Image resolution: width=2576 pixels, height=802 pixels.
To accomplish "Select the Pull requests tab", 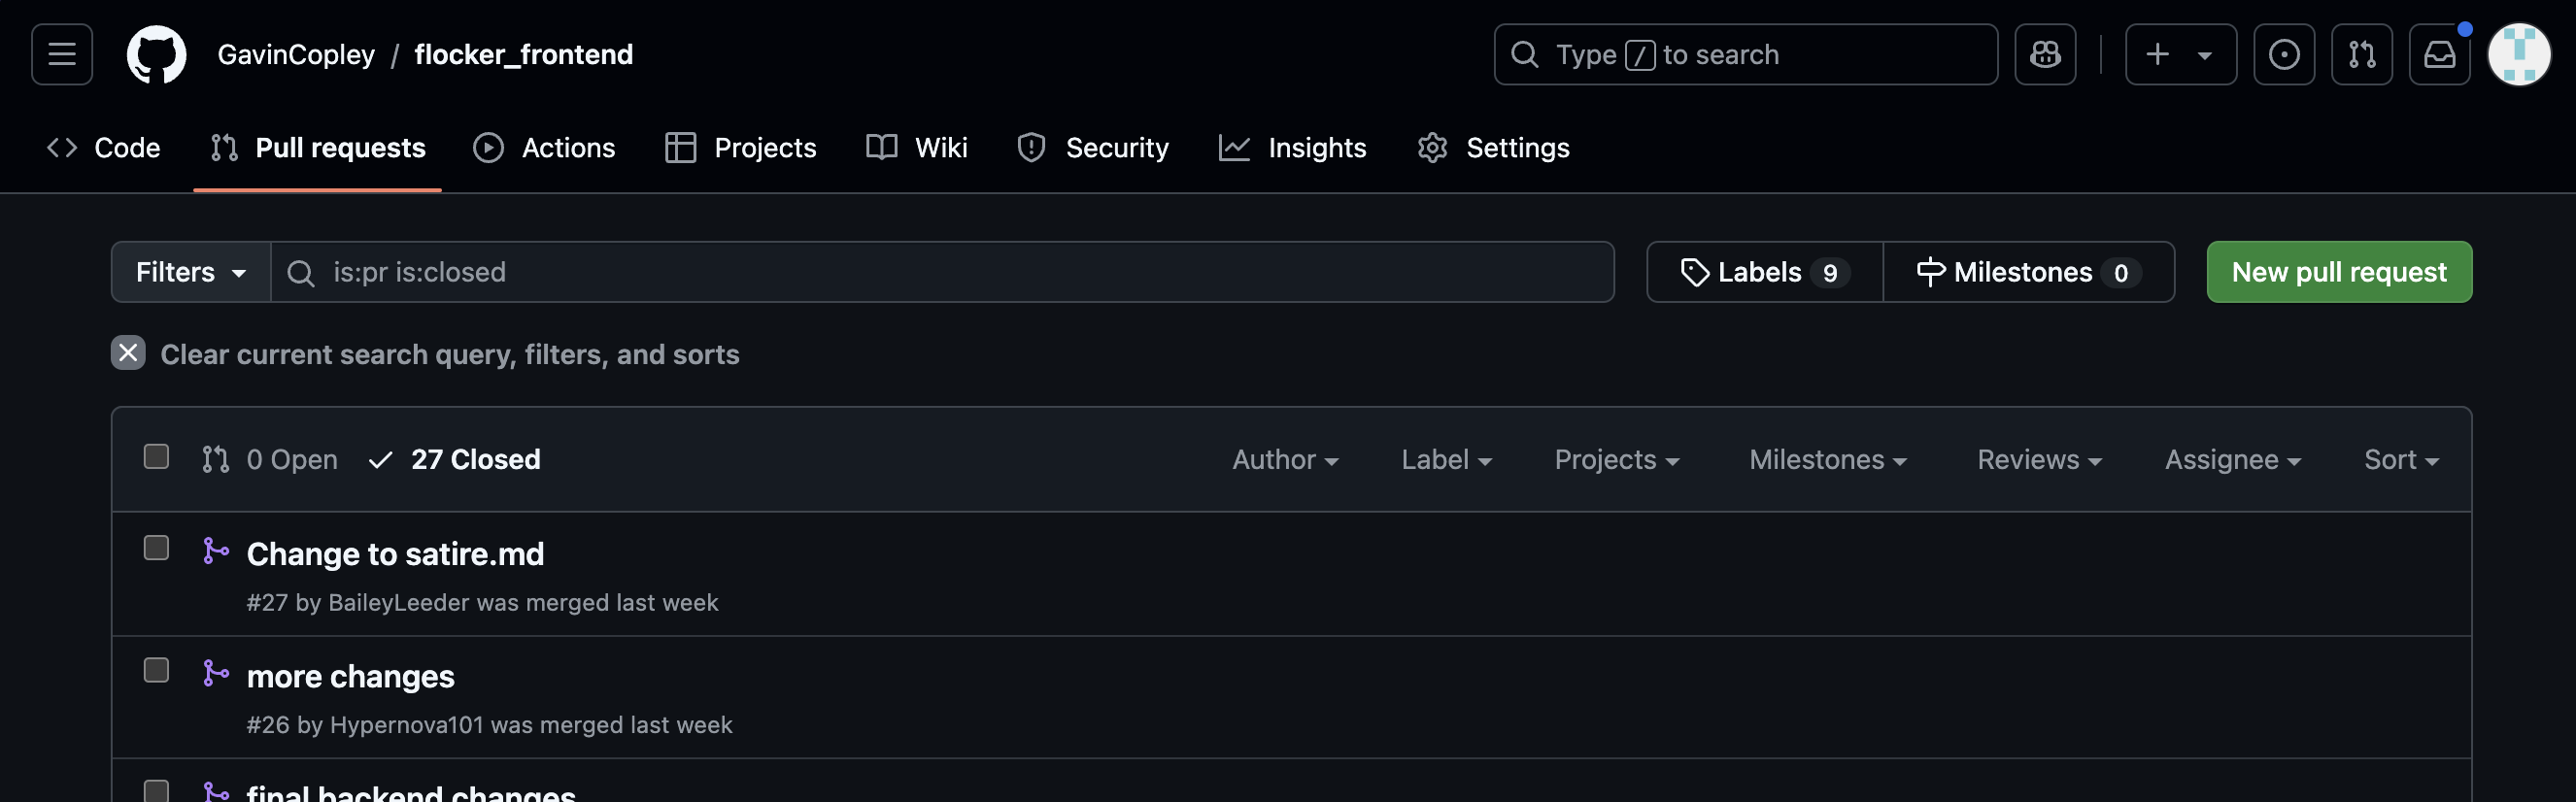I will point(318,148).
